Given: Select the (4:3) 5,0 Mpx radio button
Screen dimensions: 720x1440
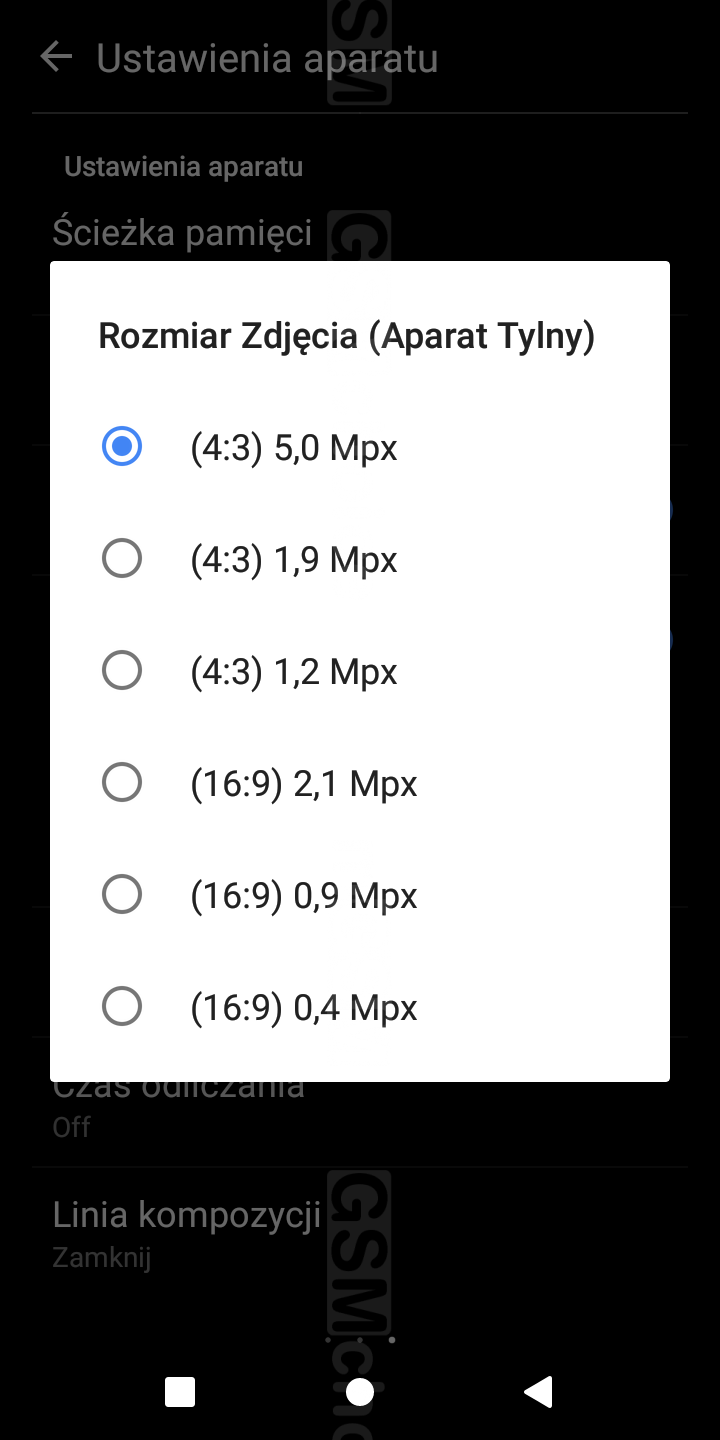Looking at the screenshot, I should click(x=122, y=446).
